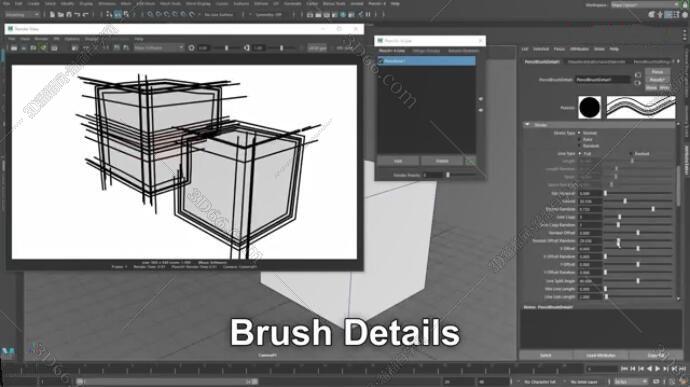
Task: Click the brush stroke preview thumbnail
Action: click(641, 107)
